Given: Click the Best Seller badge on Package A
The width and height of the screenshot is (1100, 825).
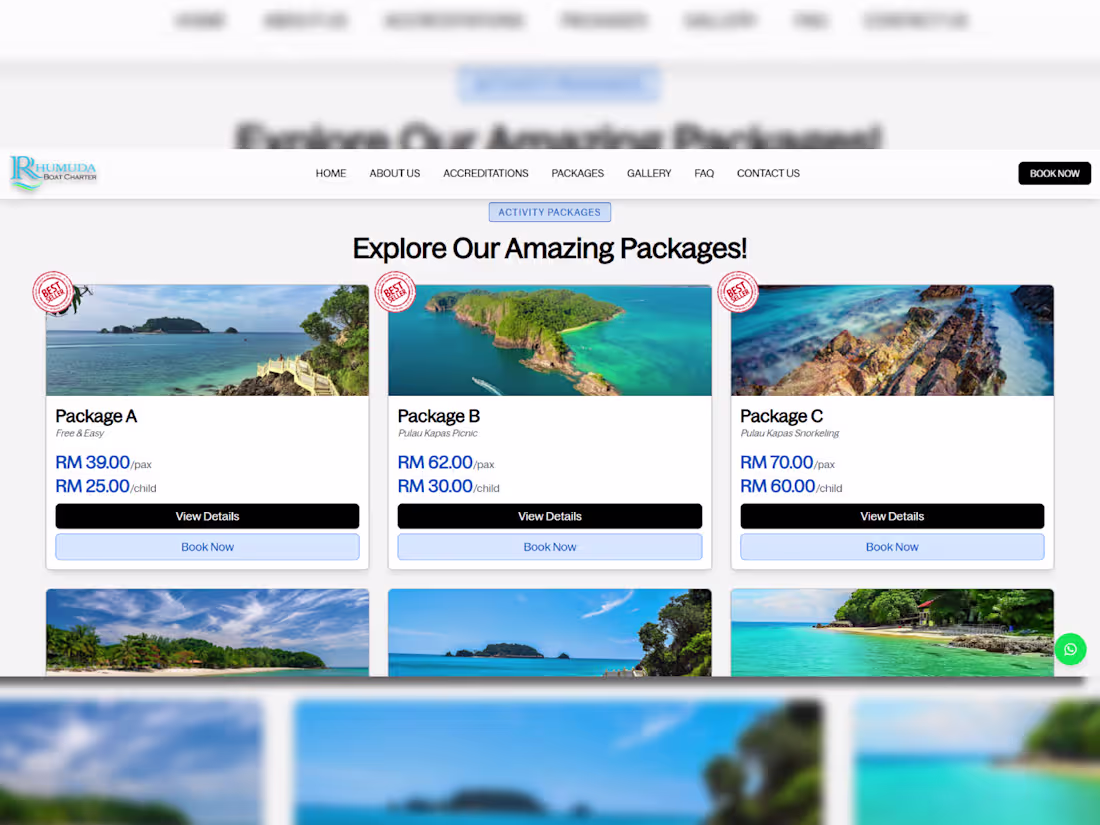Looking at the screenshot, I should pyautogui.click(x=52, y=293).
